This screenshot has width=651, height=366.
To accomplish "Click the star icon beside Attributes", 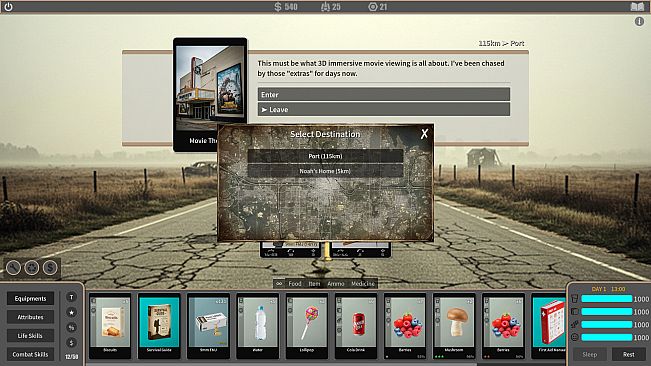I will click(71, 312).
